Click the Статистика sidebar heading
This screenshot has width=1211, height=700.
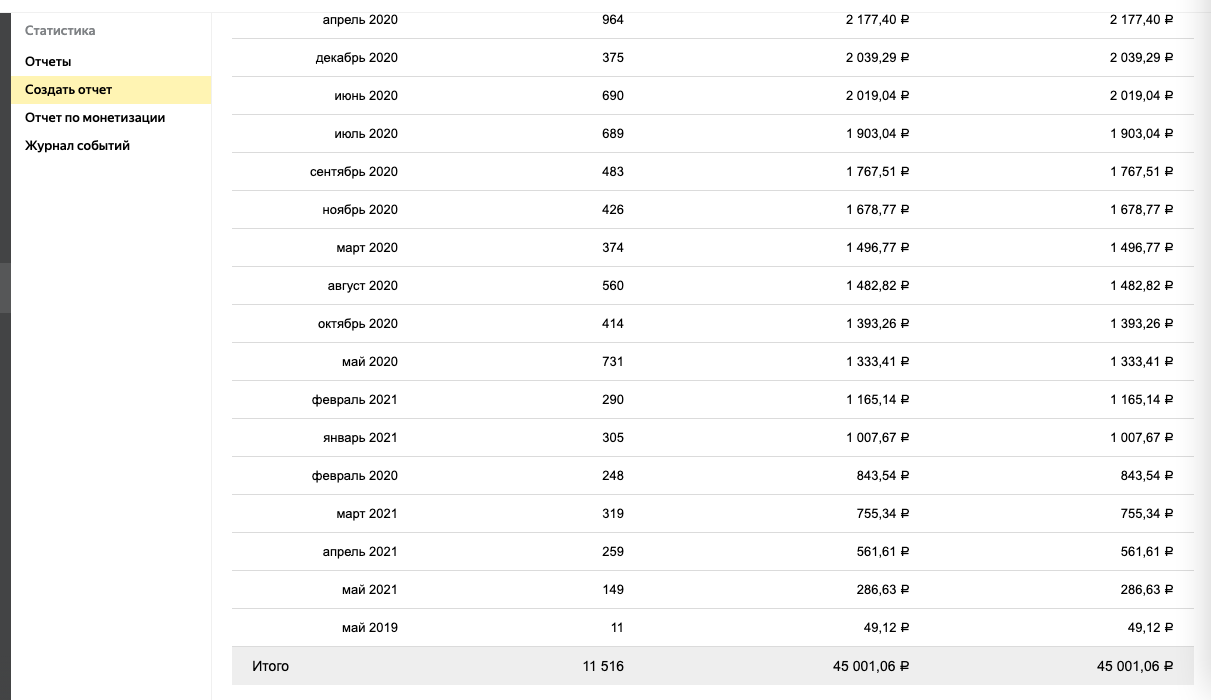(60, 31)
